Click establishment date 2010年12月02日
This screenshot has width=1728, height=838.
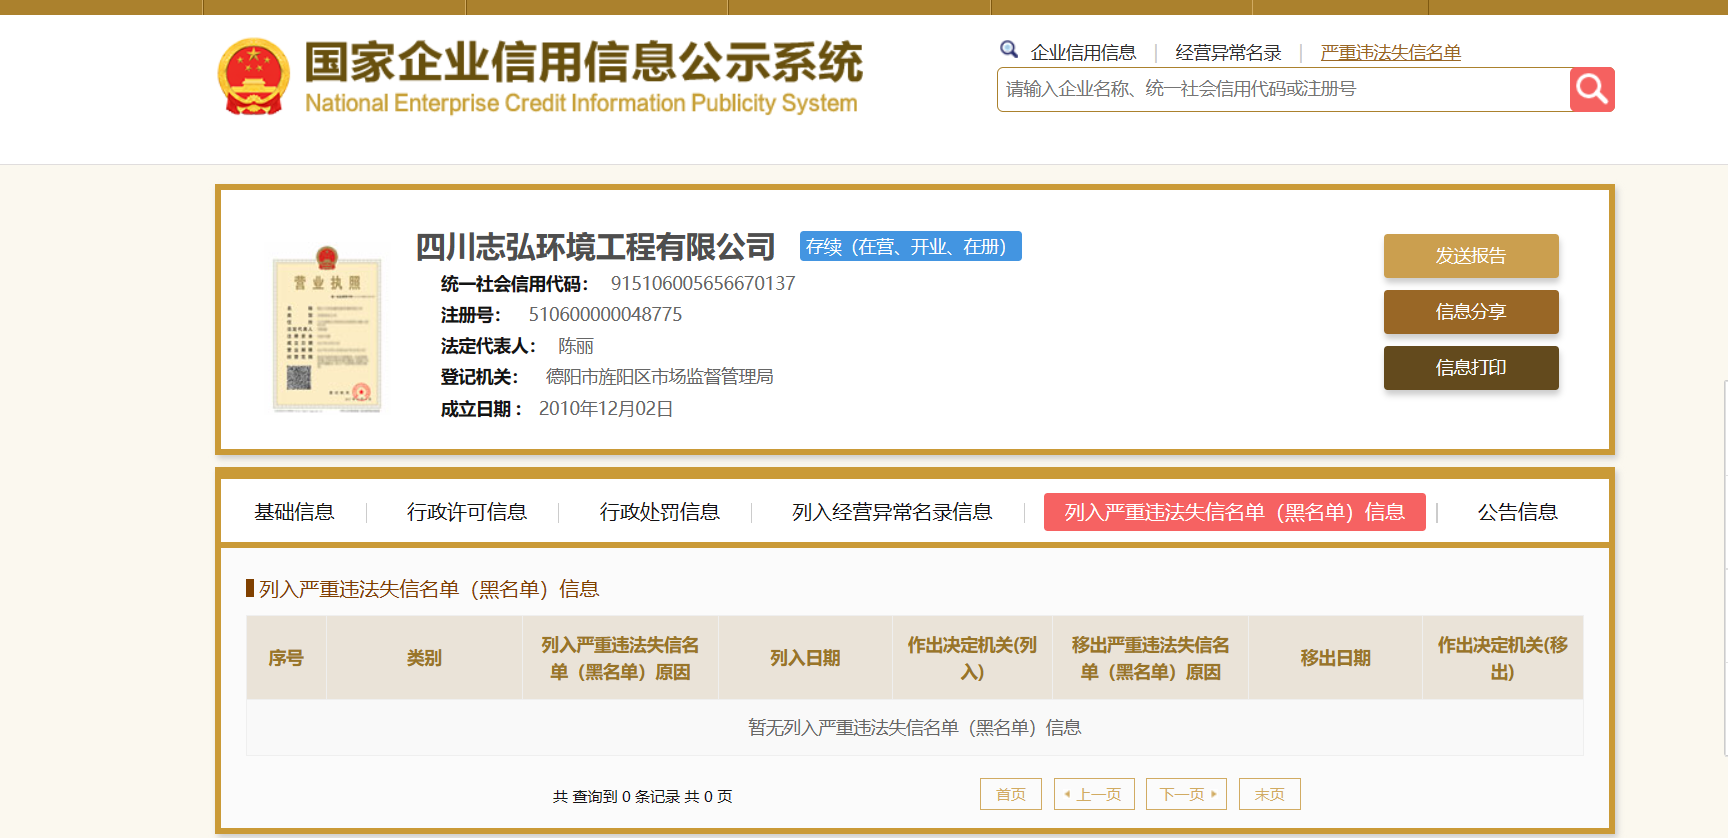click(606, 409)
